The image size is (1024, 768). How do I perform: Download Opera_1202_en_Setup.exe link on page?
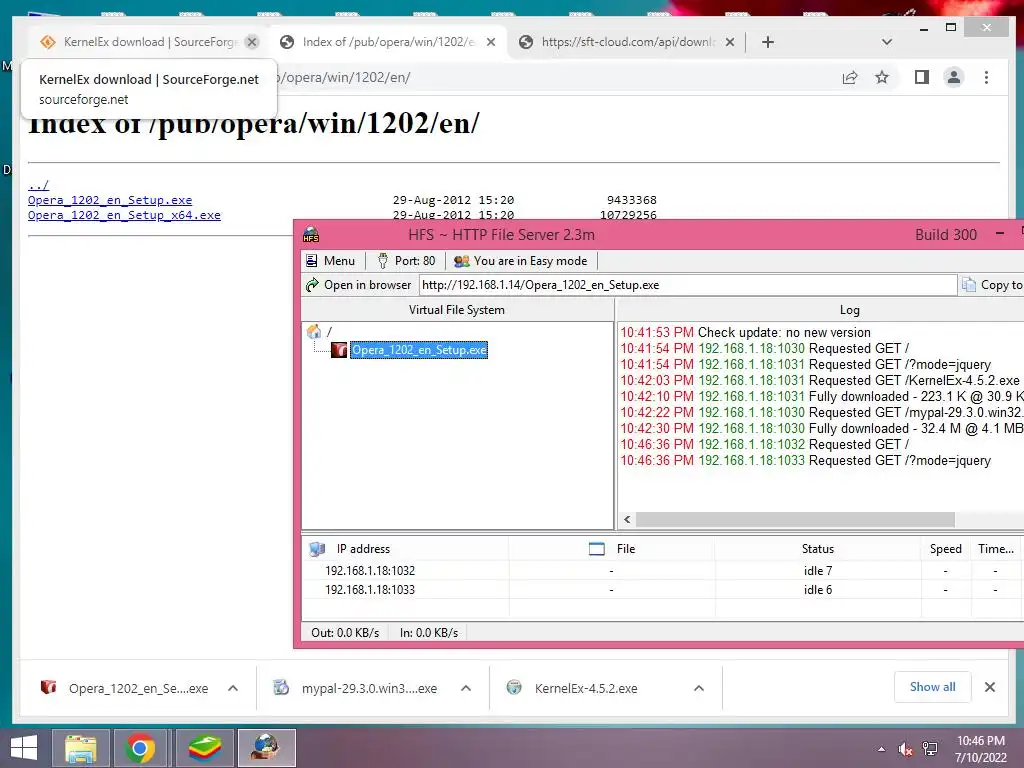pos(110,200)
